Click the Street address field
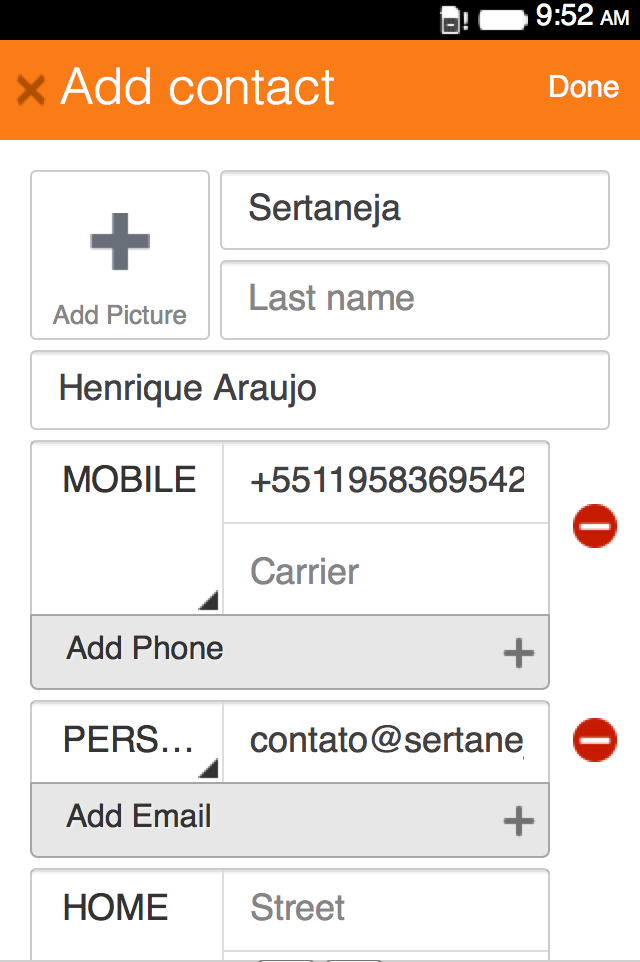This screenshot has height=962, width=640. coord(386,908)
